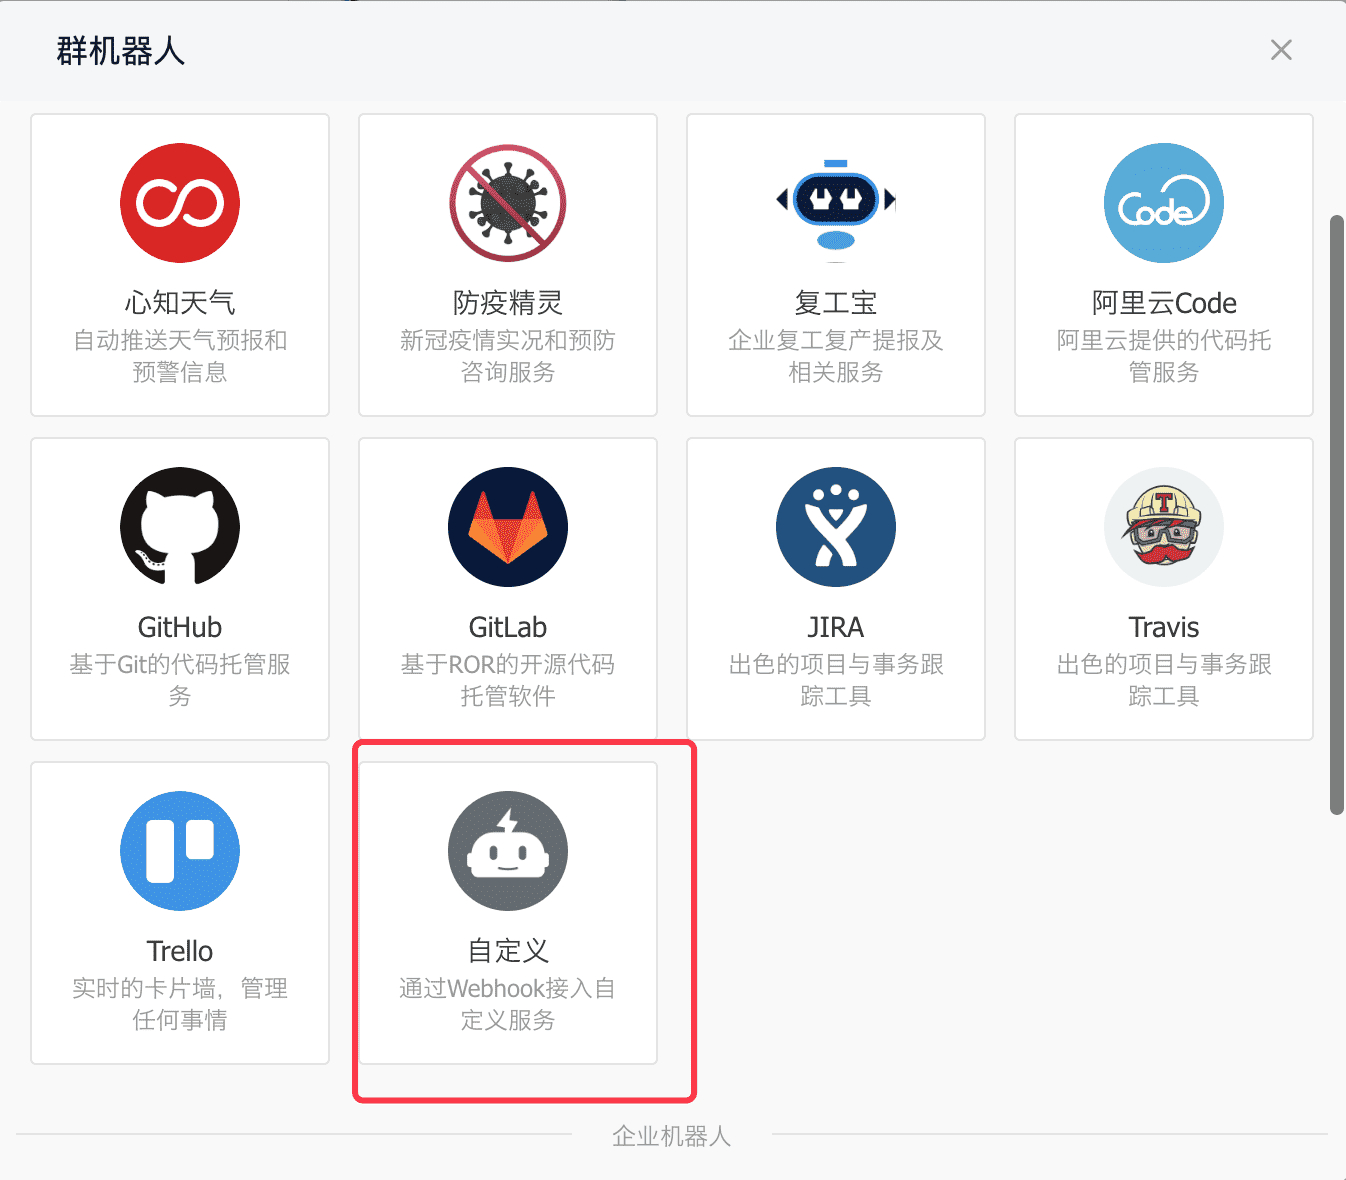Image resolution: width=1346 pixels, height=1180 pixels.
Task: Click the 复工宝 title text
Action: pos(836,302)
